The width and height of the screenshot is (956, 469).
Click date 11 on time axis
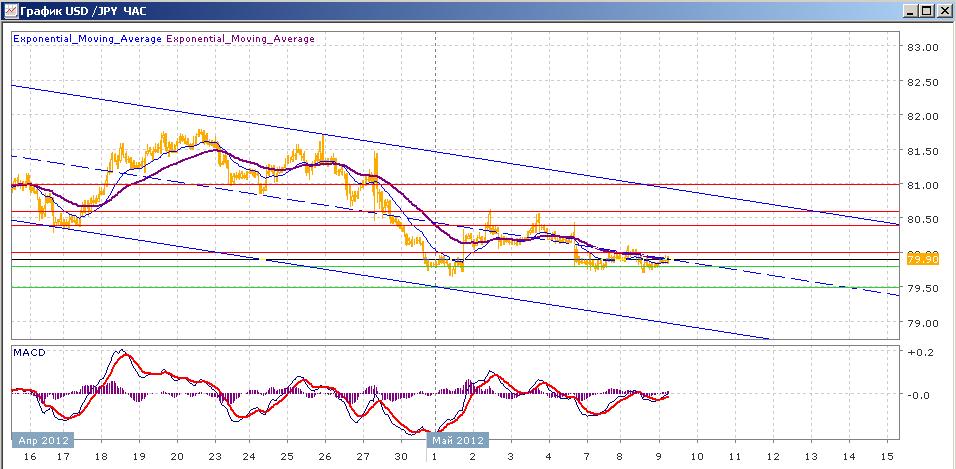pyautogui.click(x=735, y=456)
